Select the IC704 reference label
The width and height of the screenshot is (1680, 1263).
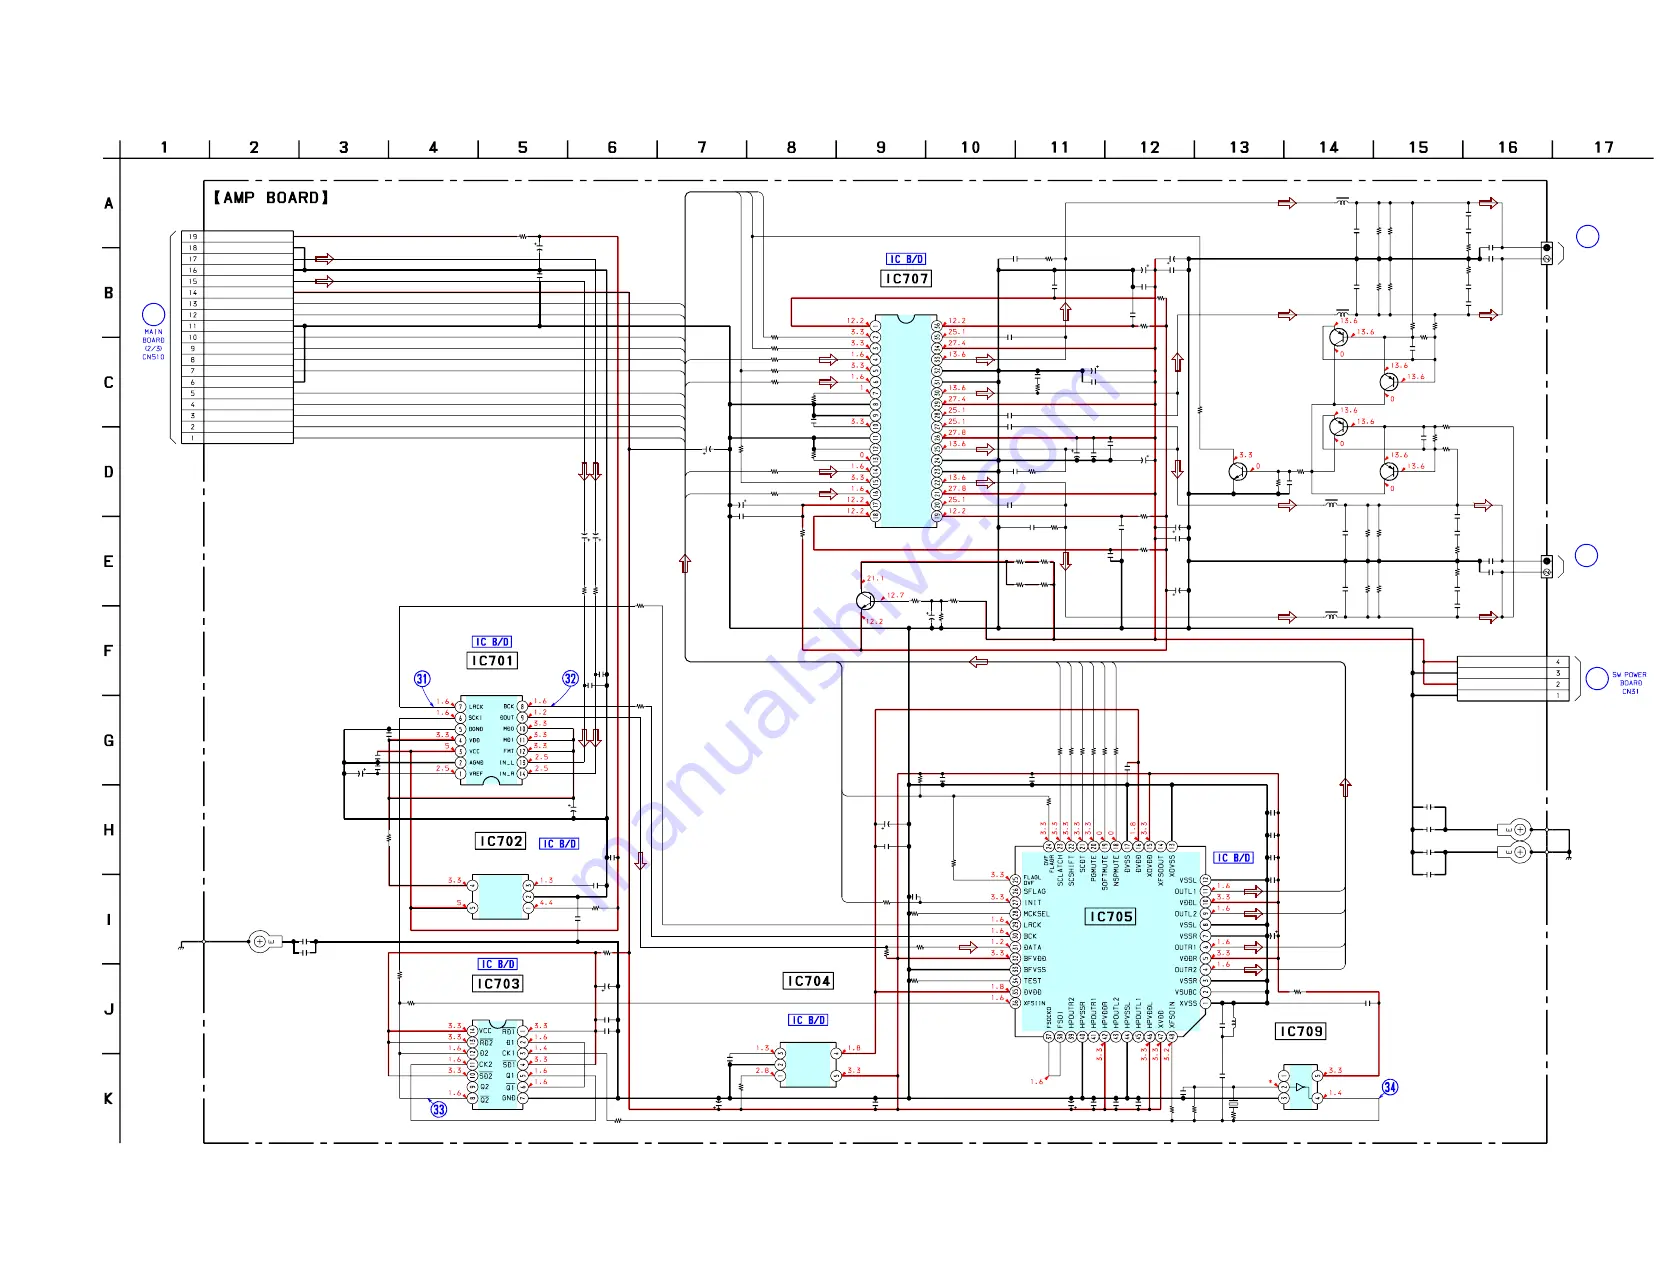(808, 981)
